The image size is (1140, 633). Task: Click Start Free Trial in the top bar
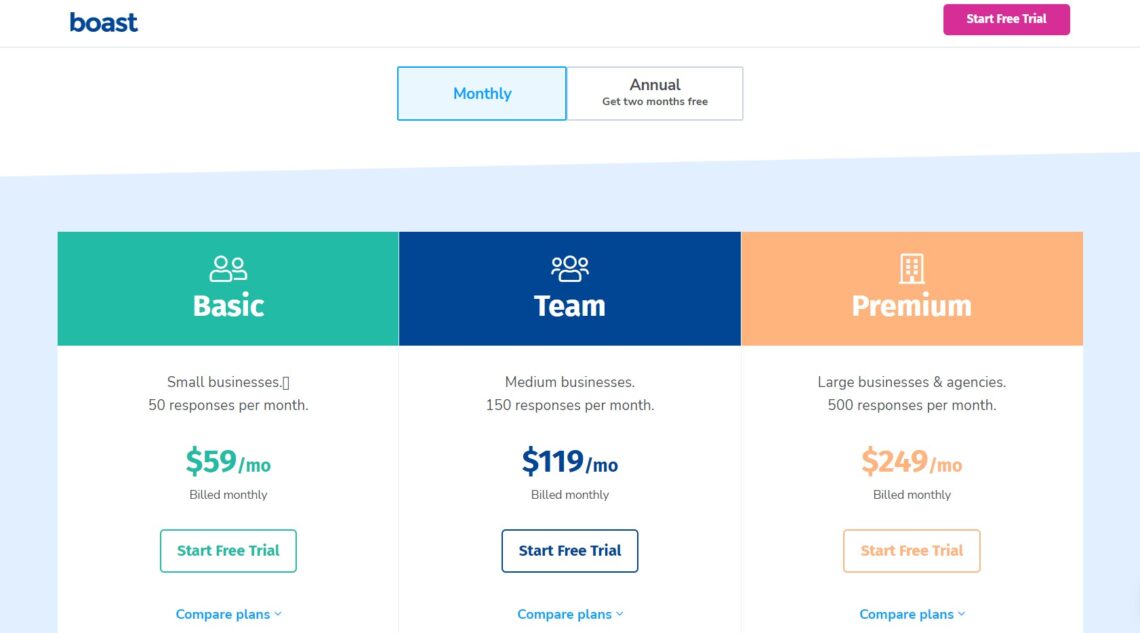pyautogui.click(x=1006, y=19)
